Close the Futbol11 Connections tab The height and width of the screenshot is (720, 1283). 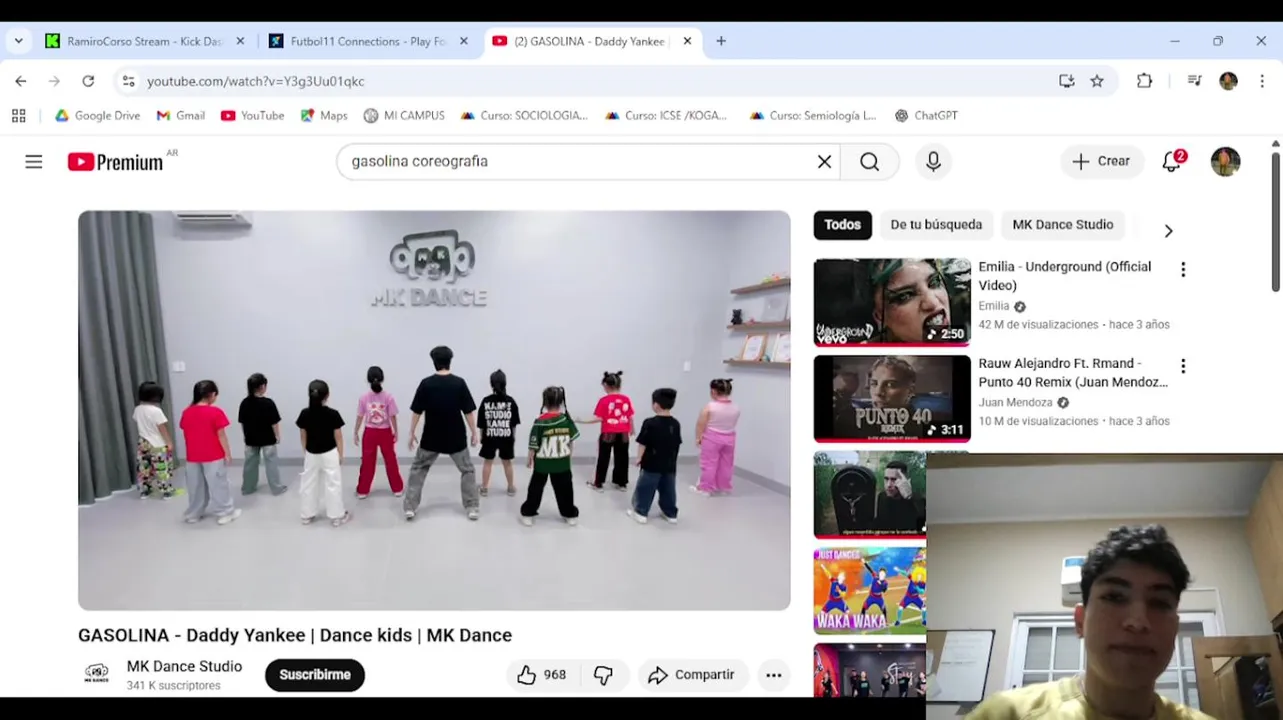point(463,41)
